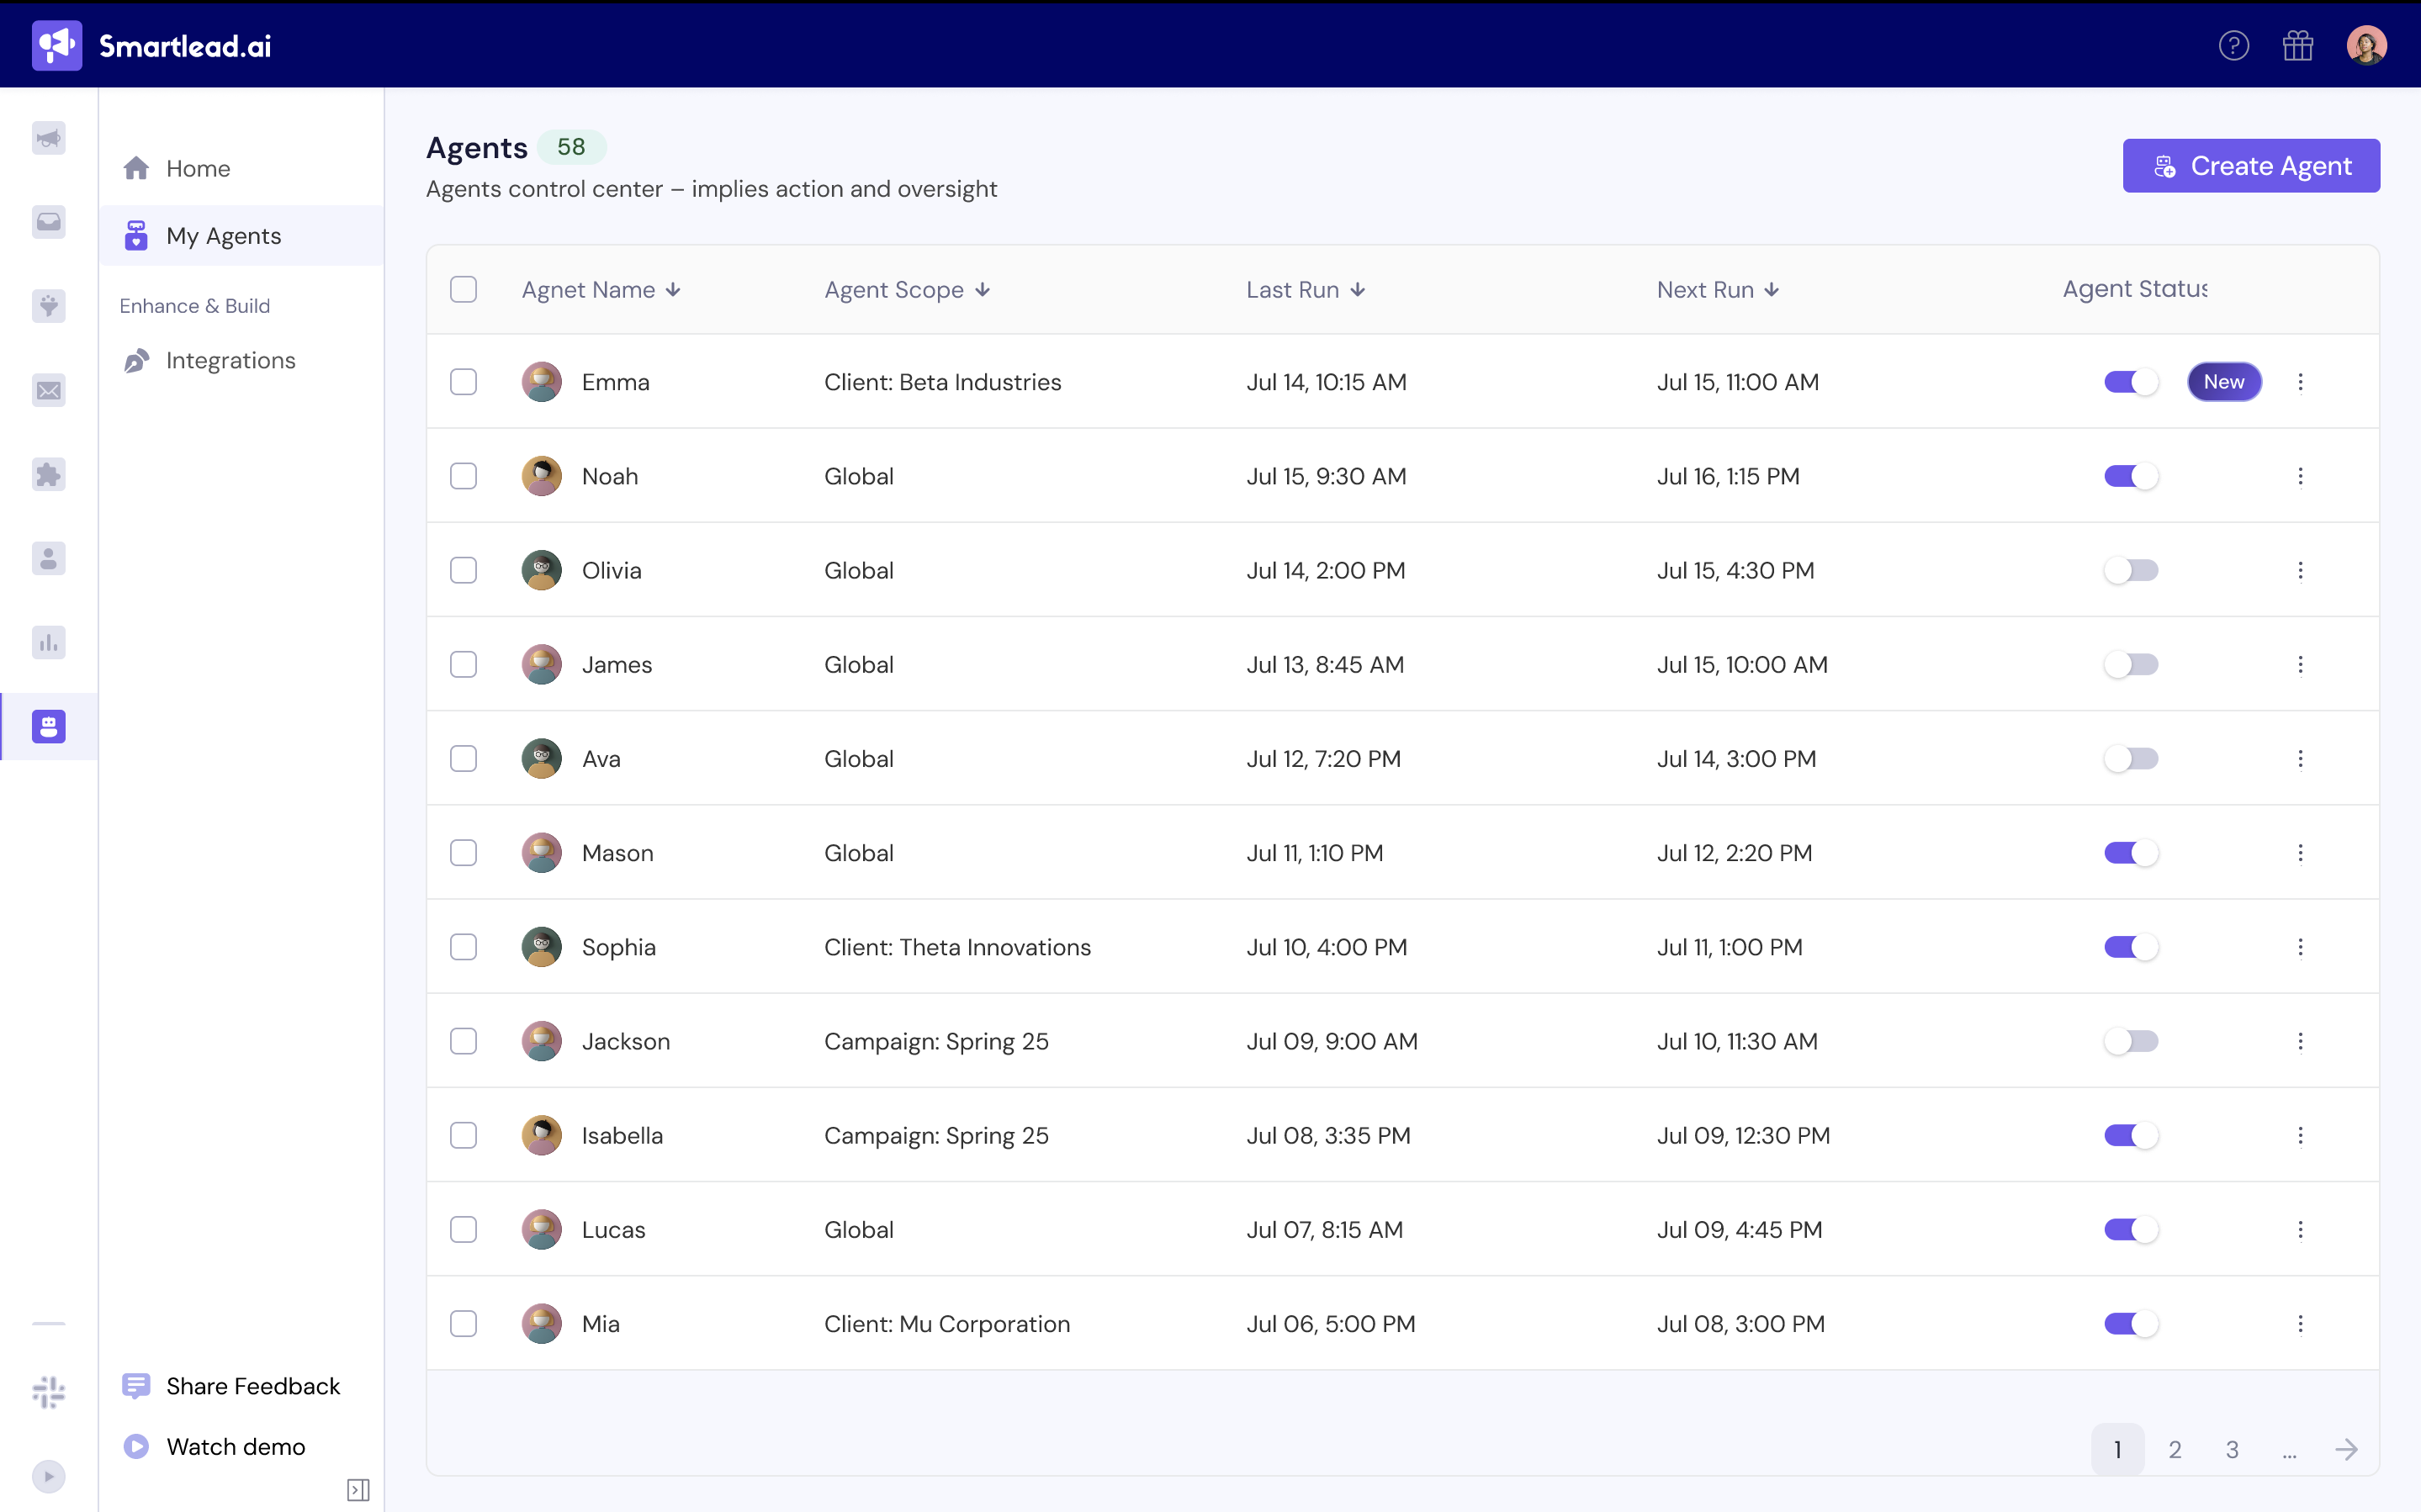Open more options for Mason row
The width and height of the screenshot is (2421, 1512).
pyautogui.click(x=2300, y=853)
